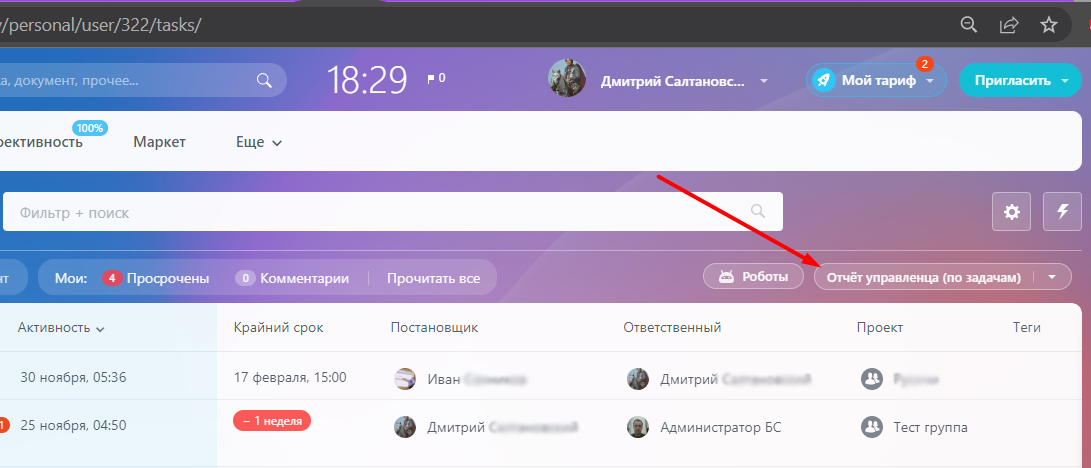Click the – 1 неделя overdue deadline badge
This screenshot has width=1091, height=468.
[272, 421]
